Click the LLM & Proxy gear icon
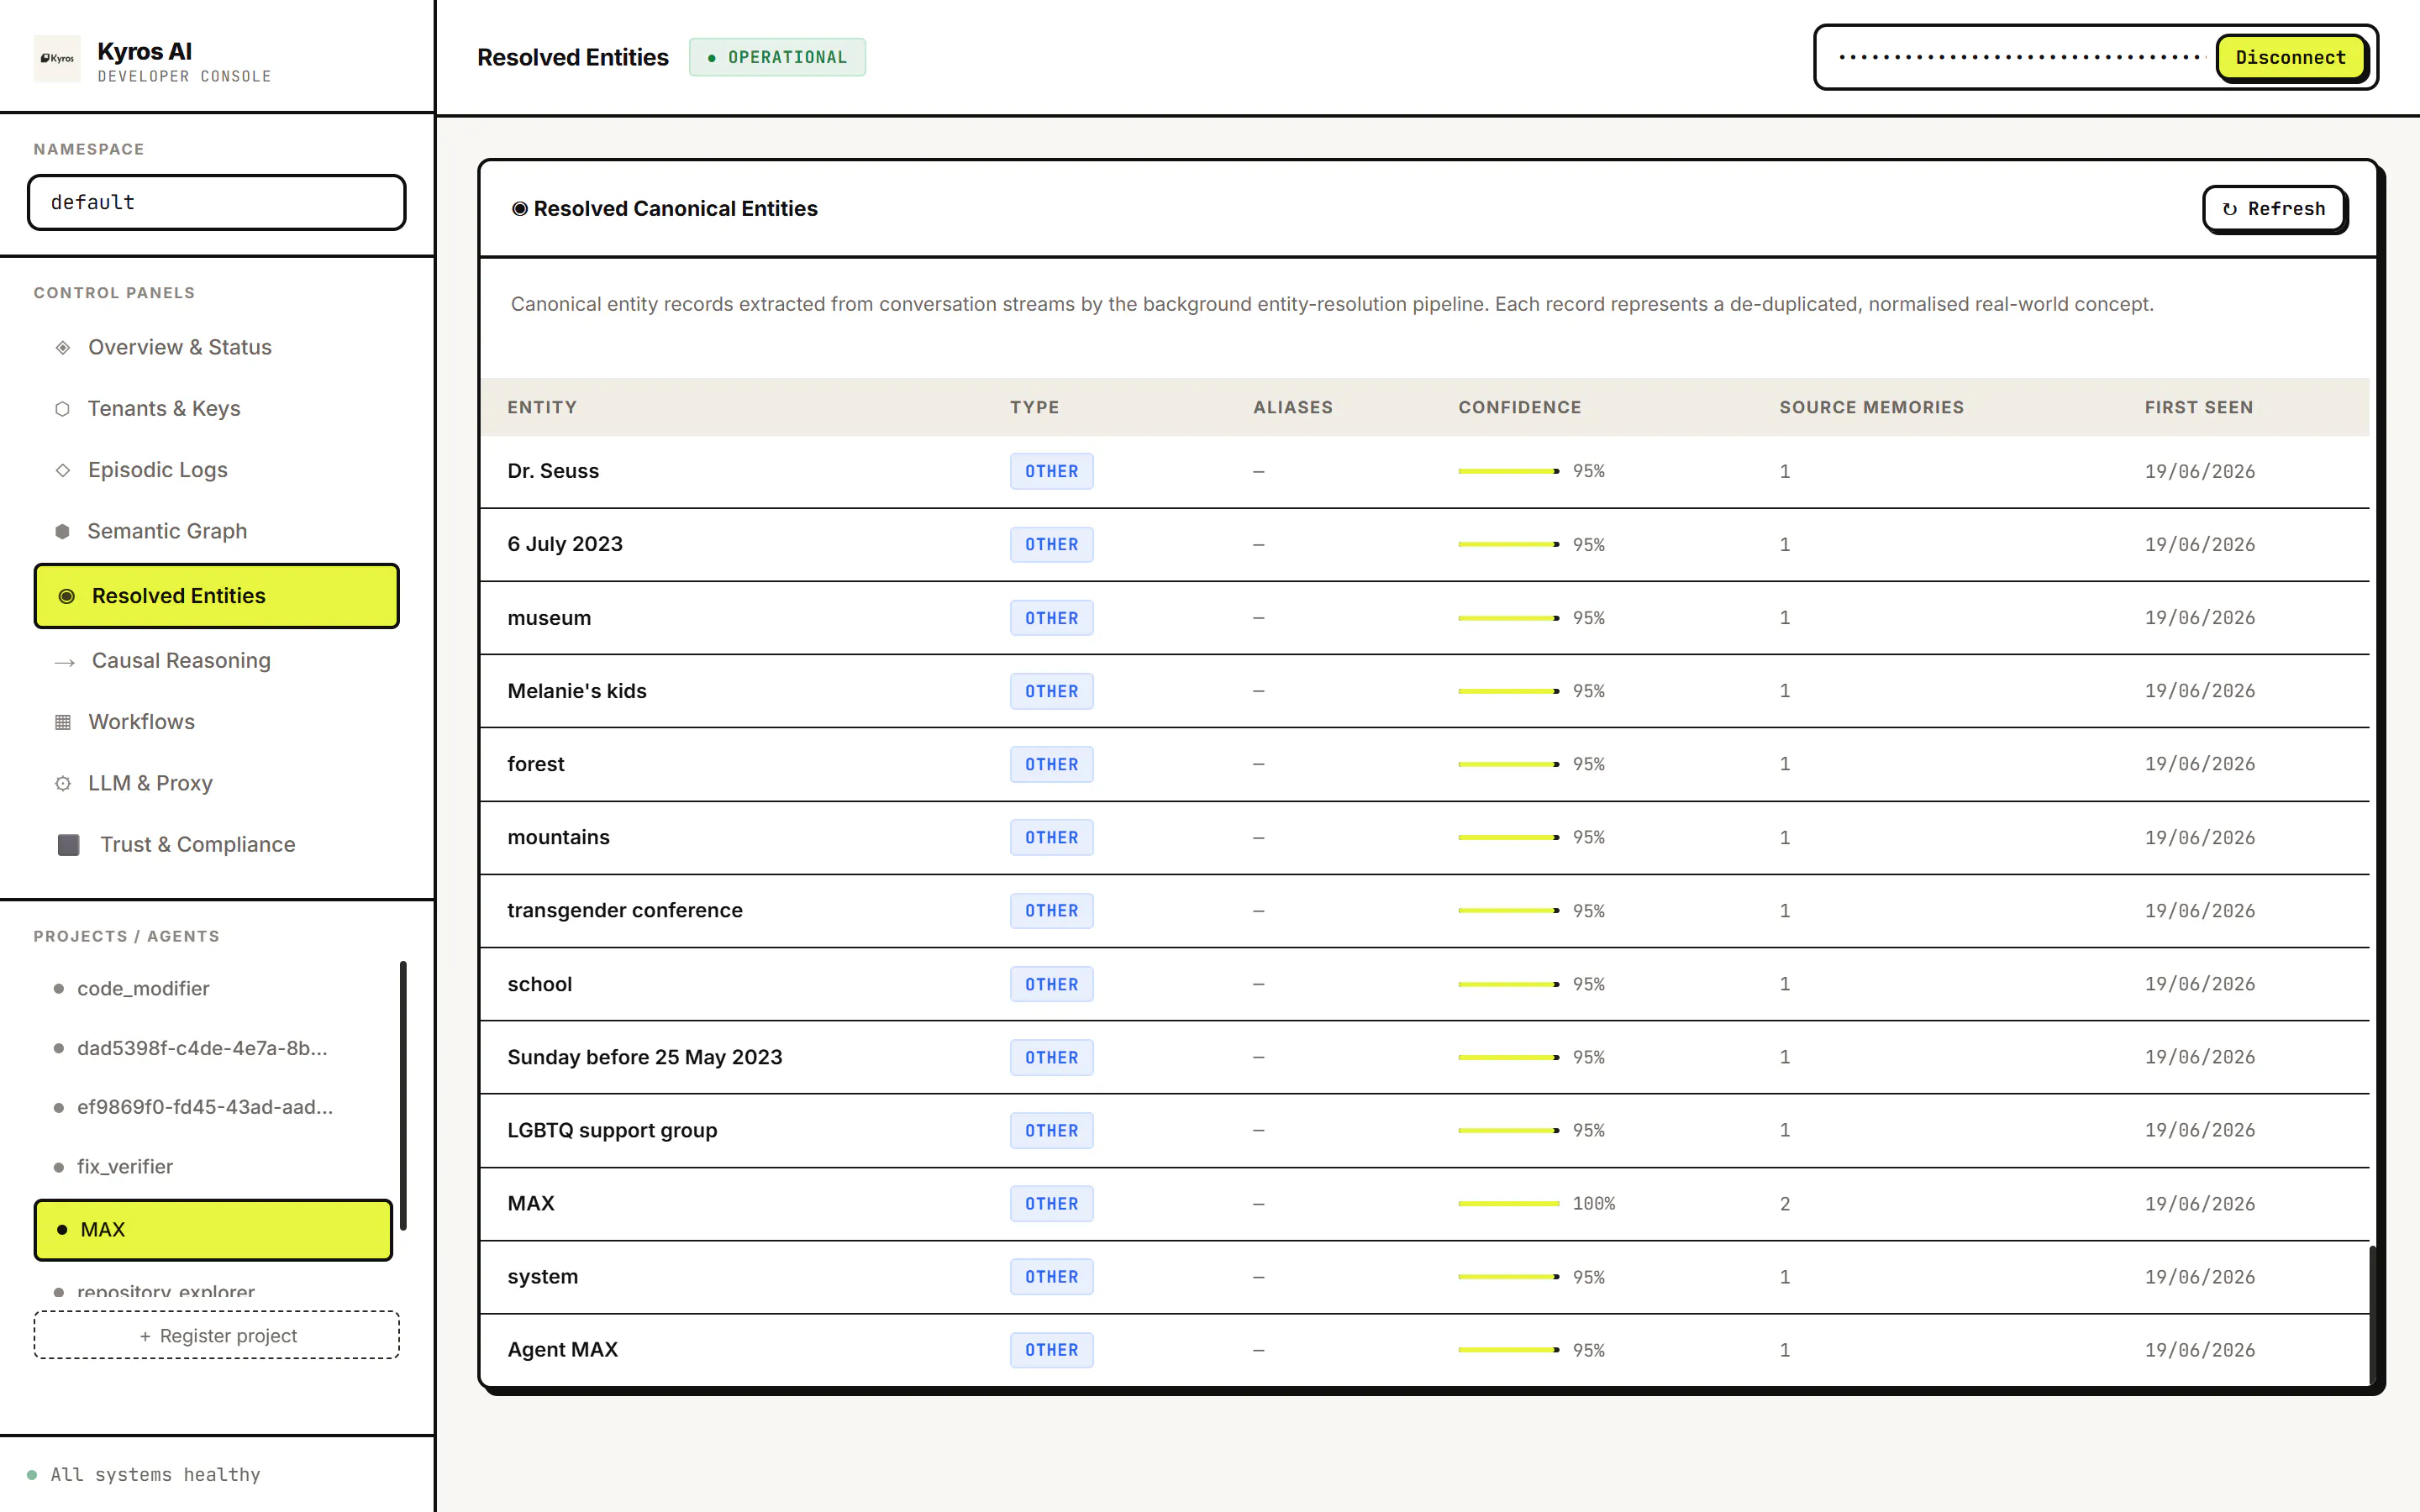Screen dimensions: 2420x1512 [63, 784]
